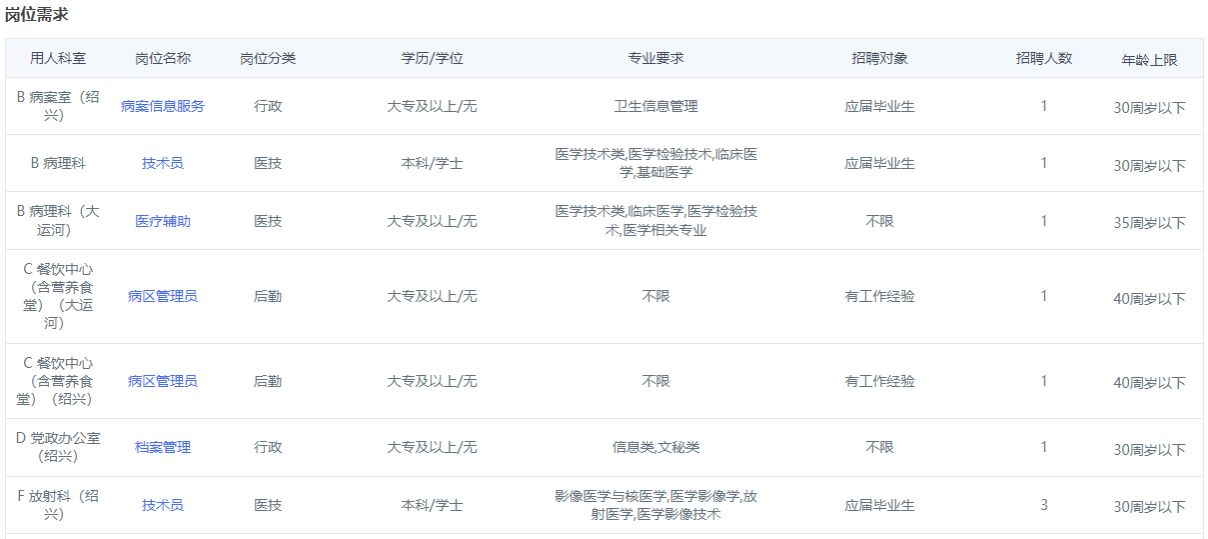Screen dimensions: 1208x539
Task: Select the 信息类,文秘类 requirement cell
Action: point(656,447)
